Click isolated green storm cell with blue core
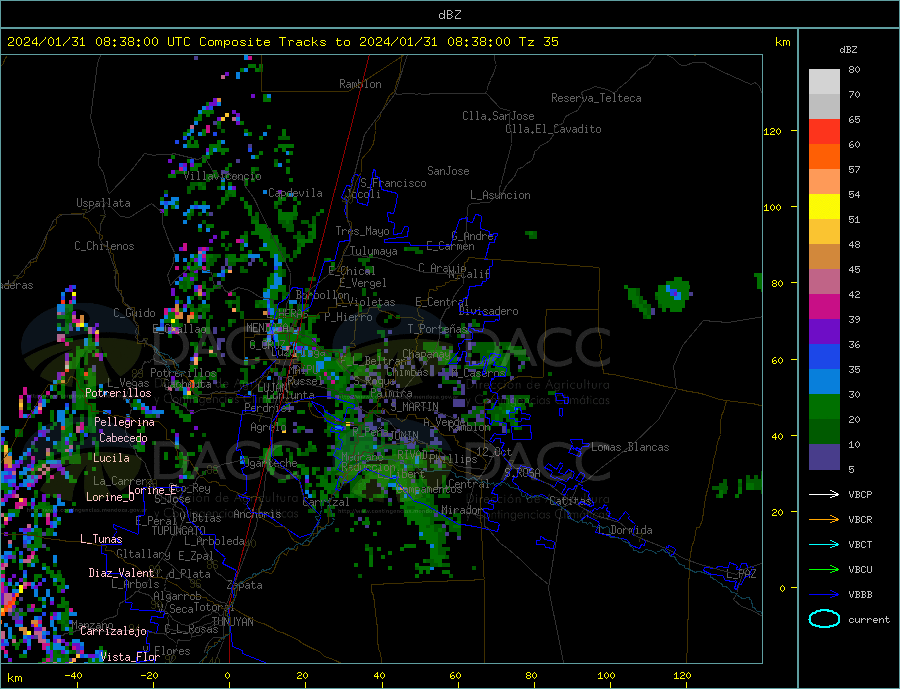This screenshot has height=689, width=900. 672,295
